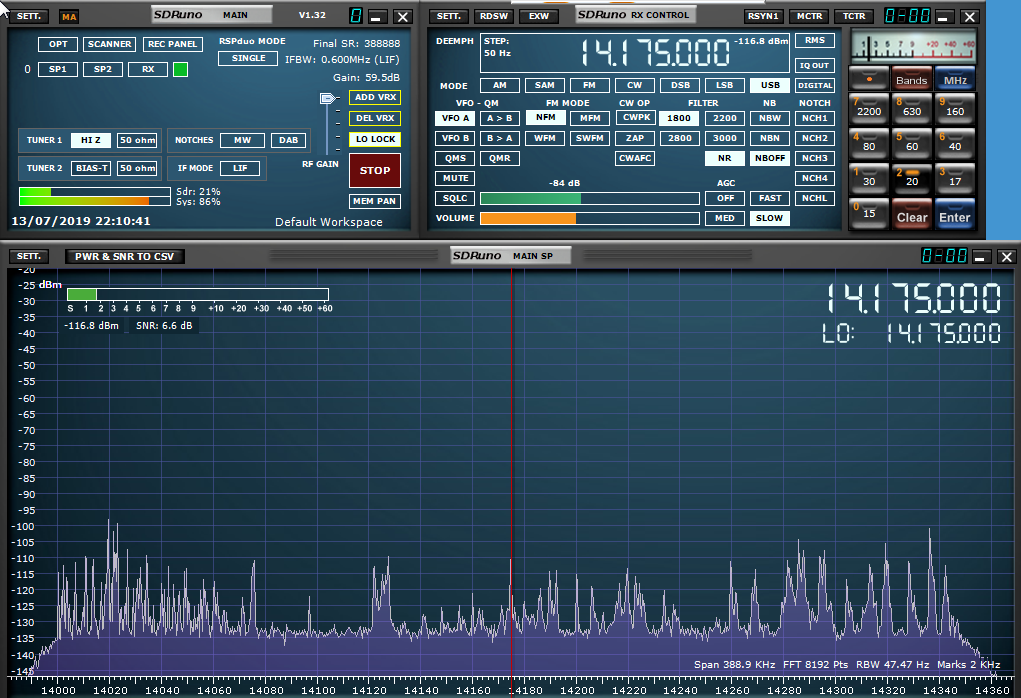Click PWR & SNR TO CSV button
Viewport: 1021px width, 698px height.
pyautogui.click(x=124, y=257)
